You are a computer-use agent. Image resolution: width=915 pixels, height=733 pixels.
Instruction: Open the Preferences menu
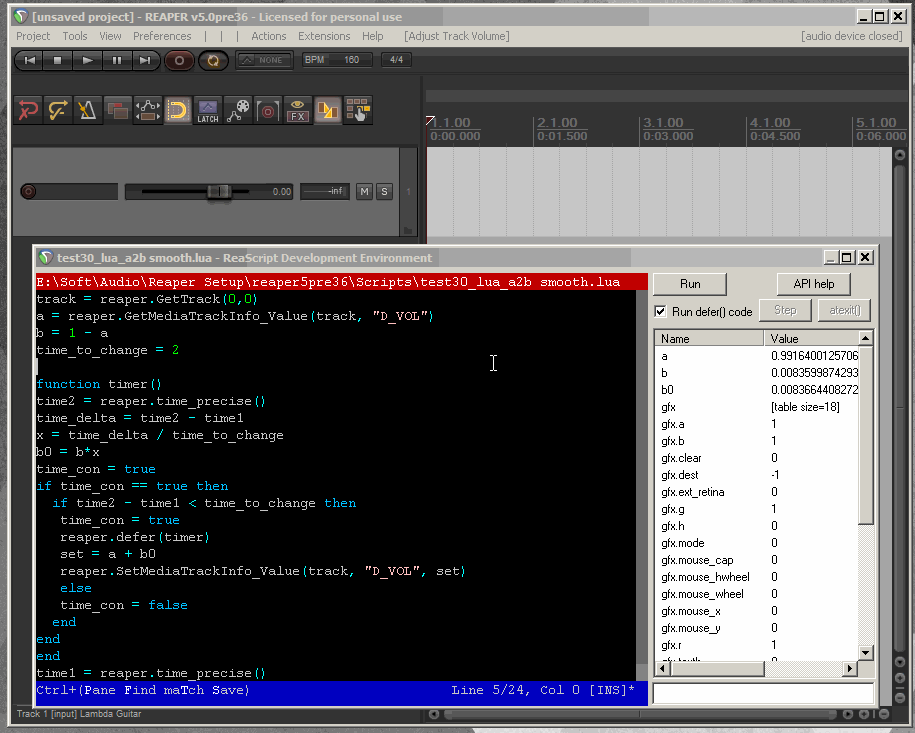click(x=162, y=36)
